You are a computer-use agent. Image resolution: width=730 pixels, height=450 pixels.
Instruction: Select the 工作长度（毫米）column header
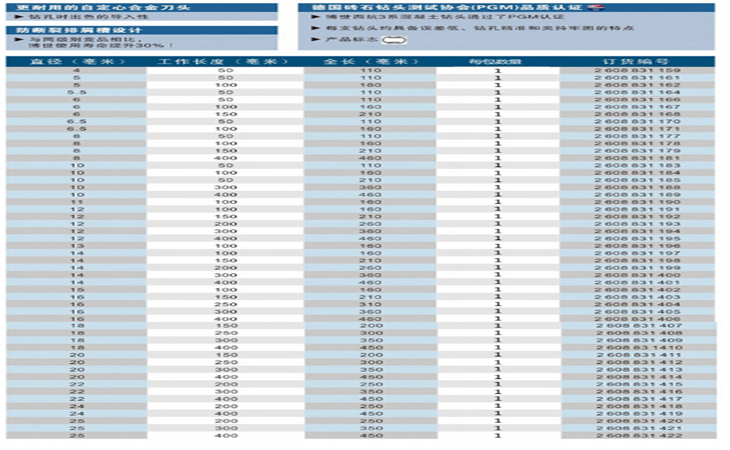[x=219, y=61]
